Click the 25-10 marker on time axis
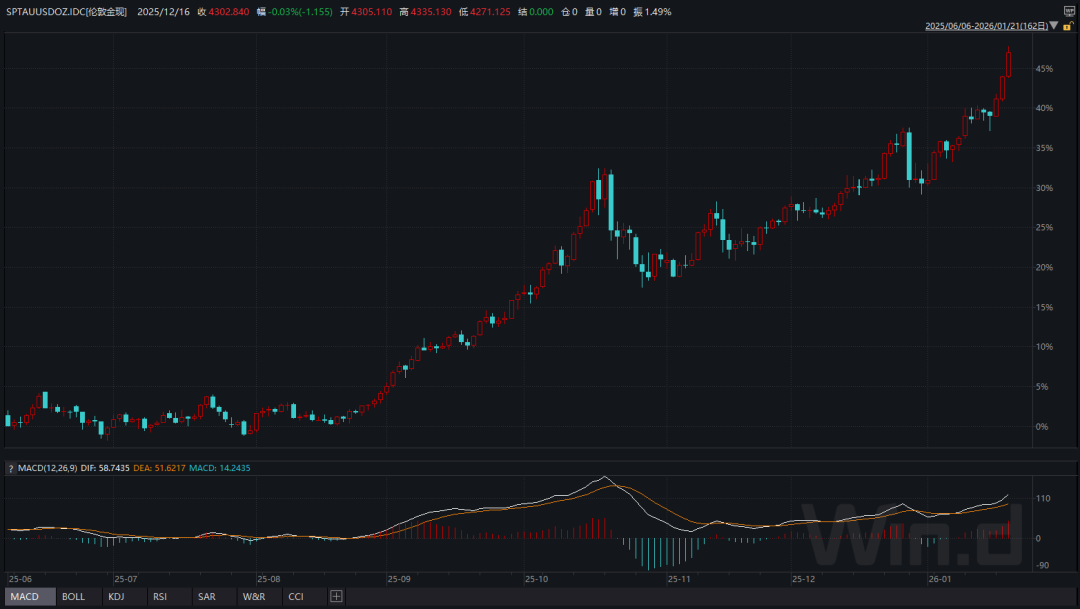The image size is (1080, 609). click(536, 579)
